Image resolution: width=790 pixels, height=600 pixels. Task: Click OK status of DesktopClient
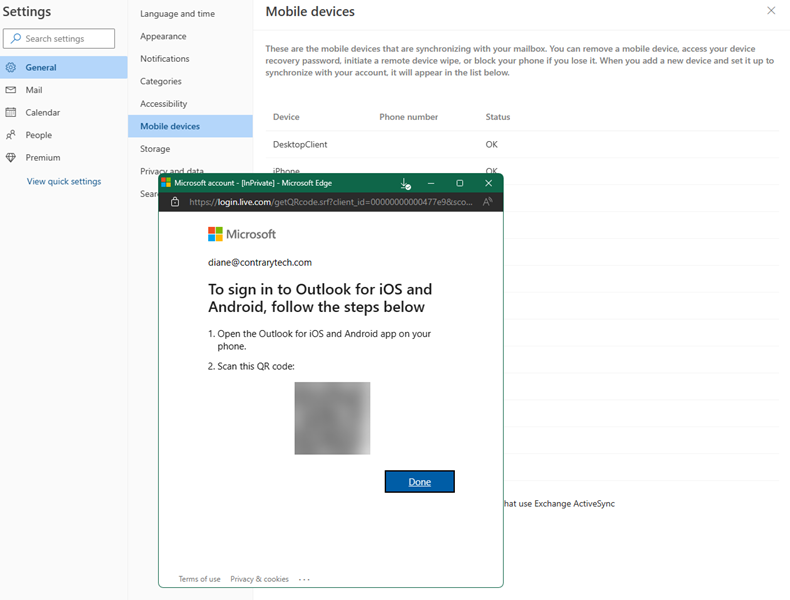(492, 145)
